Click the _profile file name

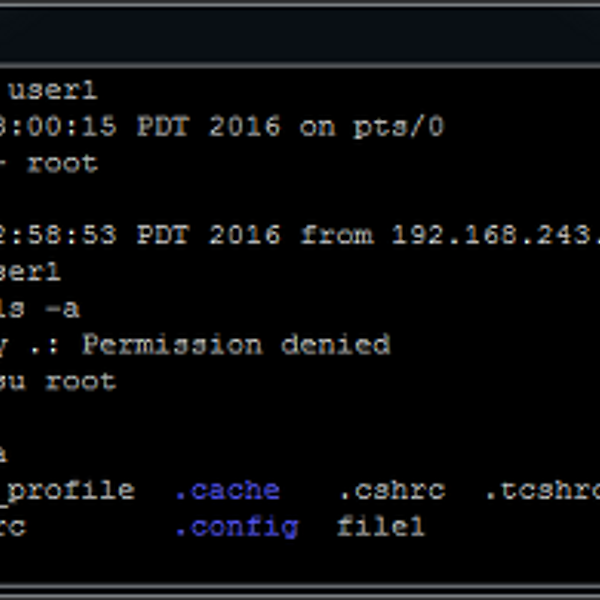click(68, 490)
